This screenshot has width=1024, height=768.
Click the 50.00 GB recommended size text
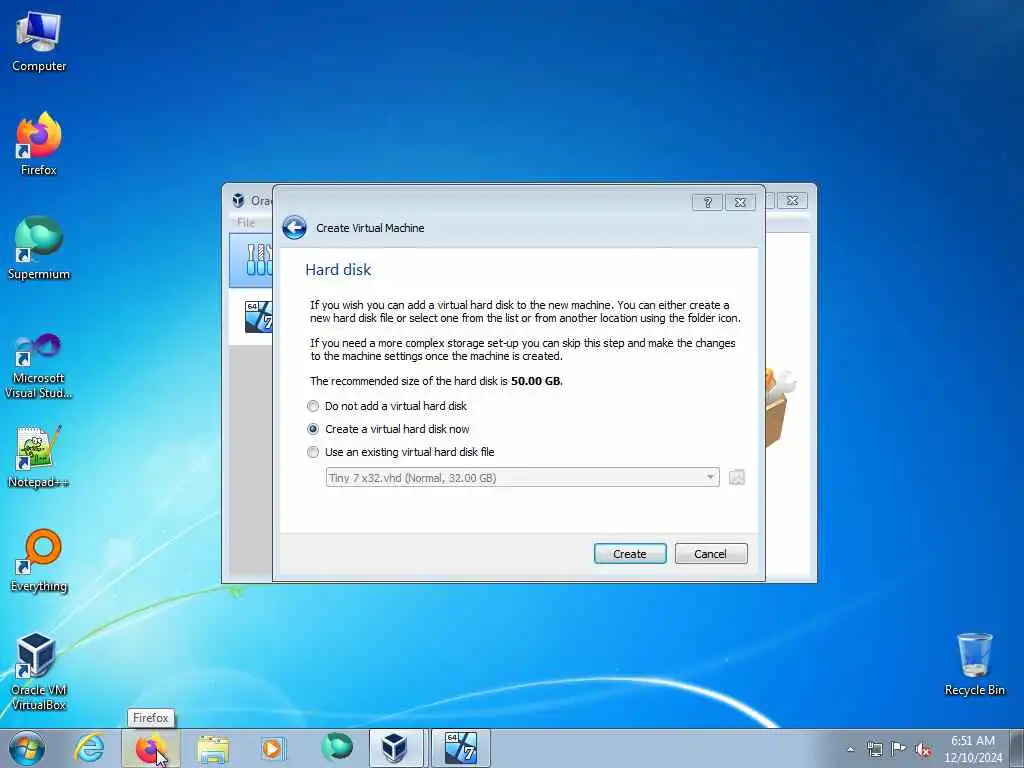pos(536,381)
